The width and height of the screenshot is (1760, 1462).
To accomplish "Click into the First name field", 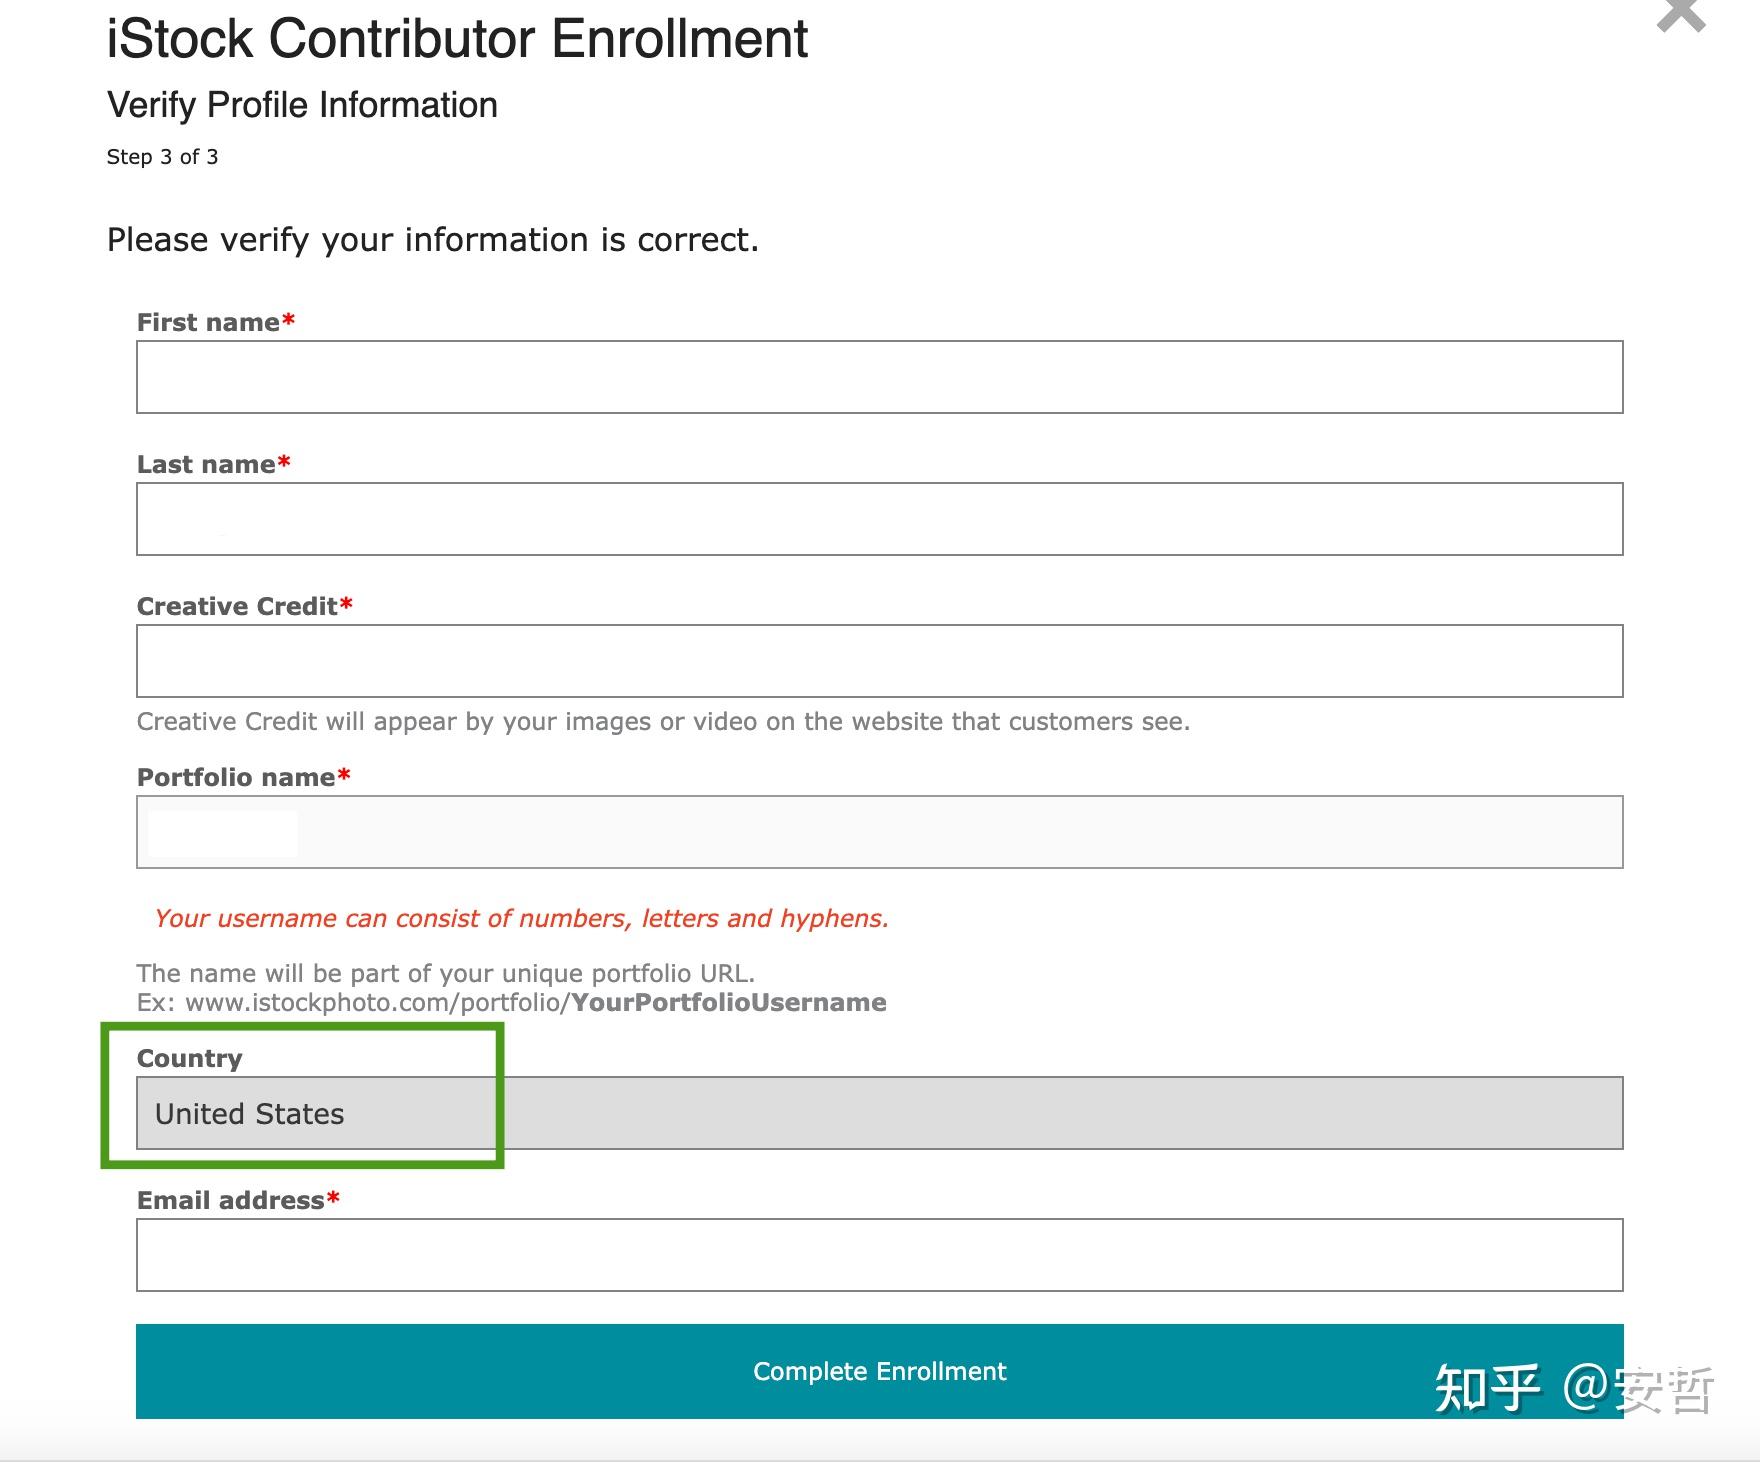I will (x=879, y=377).
